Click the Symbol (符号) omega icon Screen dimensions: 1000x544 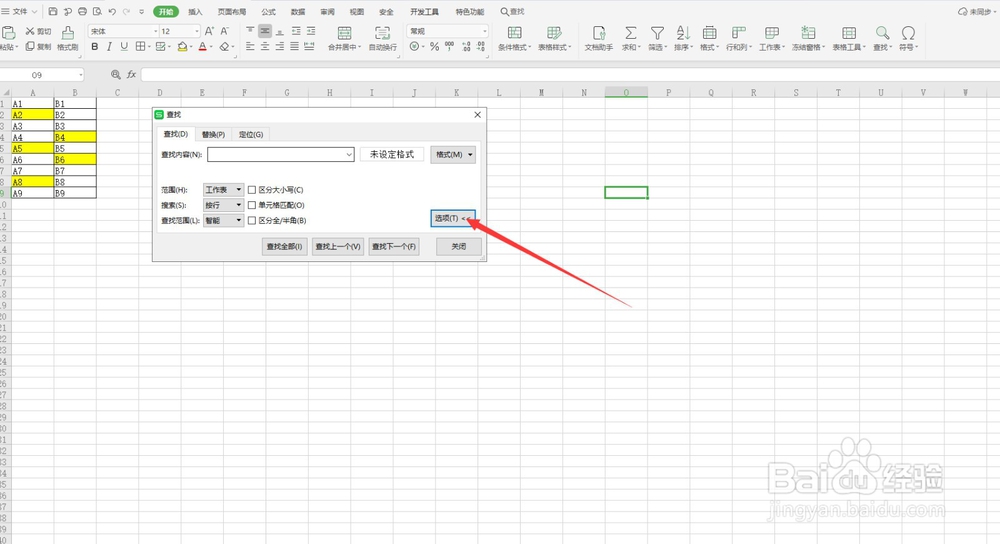[x=908, y=33]
